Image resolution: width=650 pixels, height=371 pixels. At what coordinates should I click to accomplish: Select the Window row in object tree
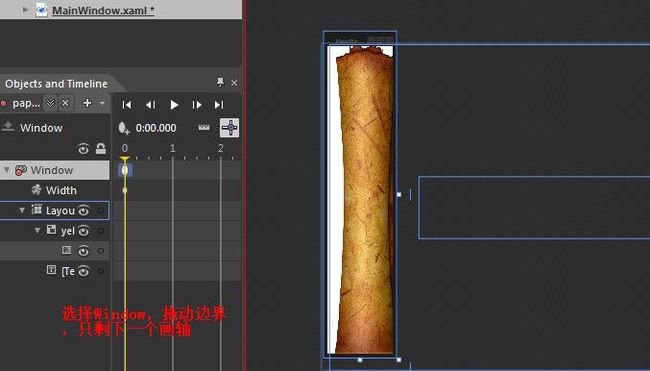point(55,170)
